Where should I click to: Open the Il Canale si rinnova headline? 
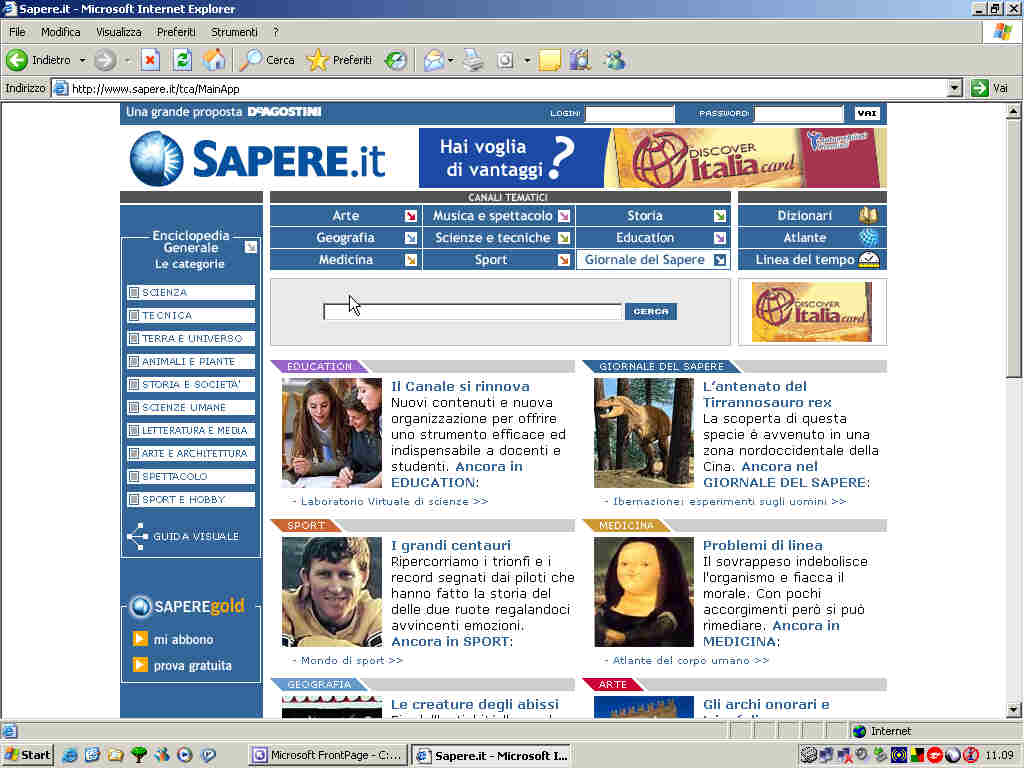(460, 387)
